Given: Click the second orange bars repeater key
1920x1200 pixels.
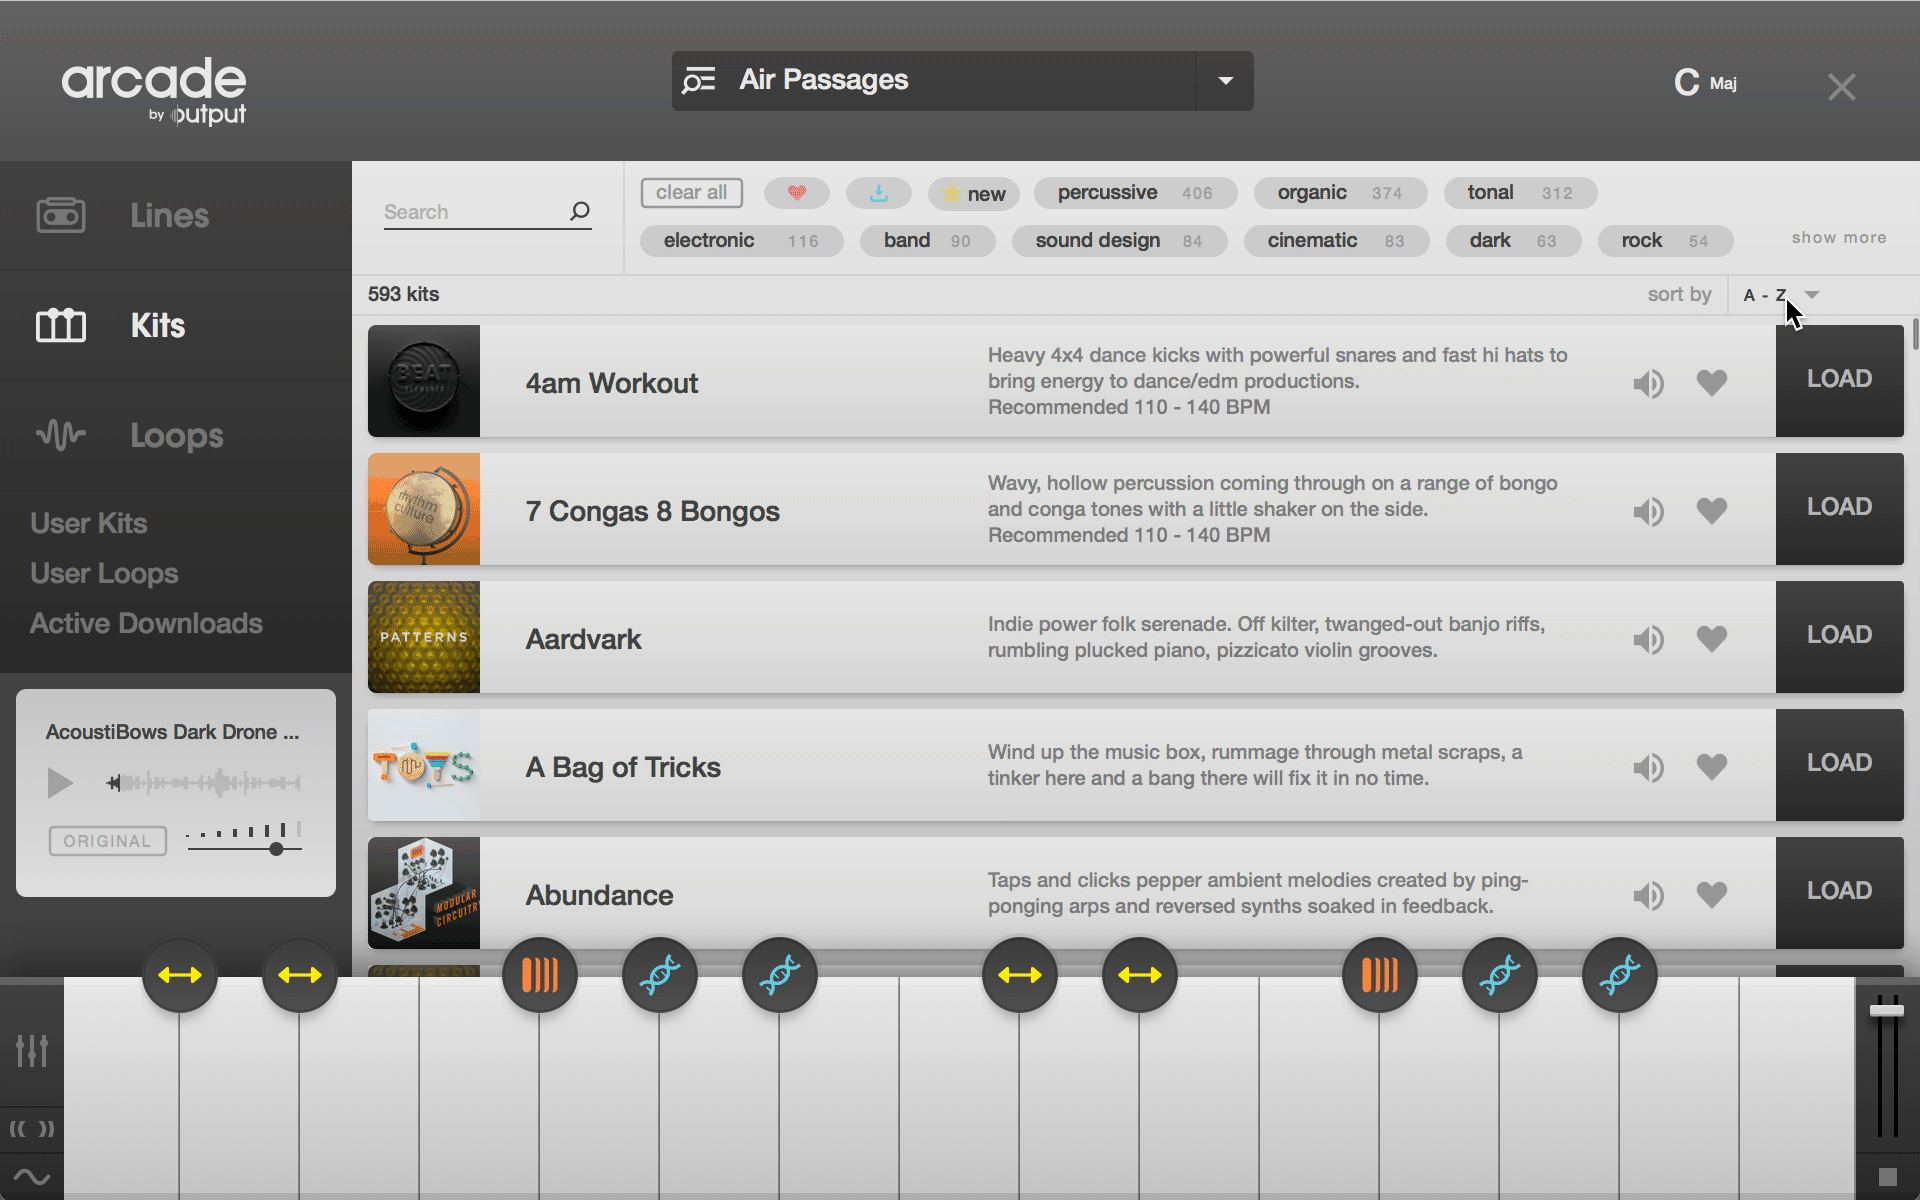Looking at the screenshot, I should [x=1380, y=975].
